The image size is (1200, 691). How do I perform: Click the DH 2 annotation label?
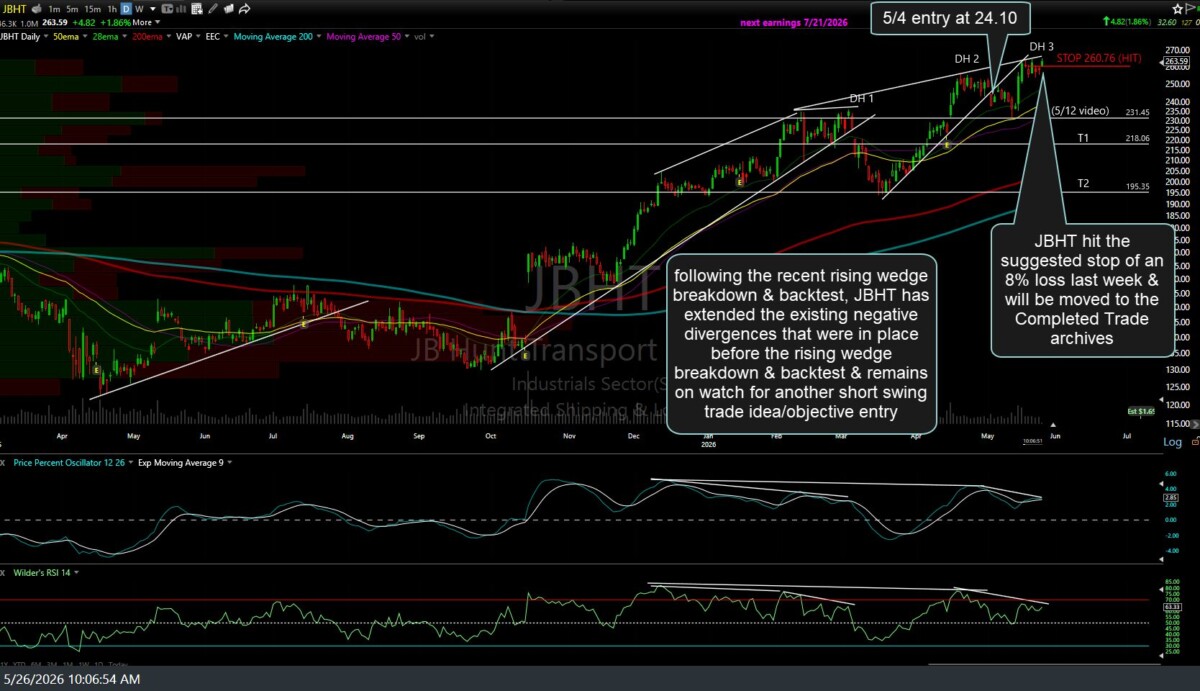966,59
